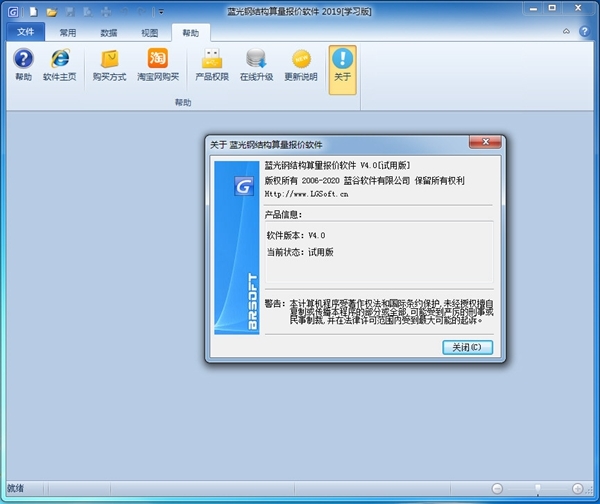
Task: Open file via yellow folder icon
Action: tap(52, 12)
